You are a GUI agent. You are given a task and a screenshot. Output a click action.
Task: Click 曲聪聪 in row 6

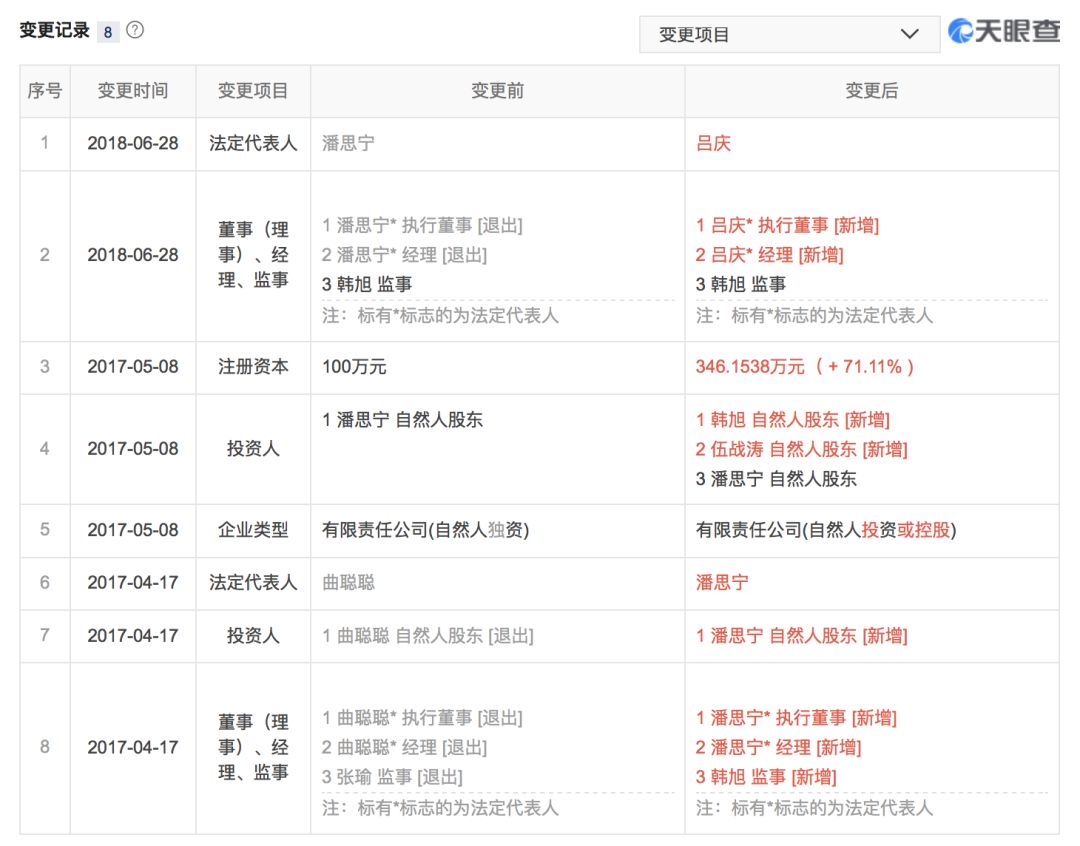[x=348, y=582]
